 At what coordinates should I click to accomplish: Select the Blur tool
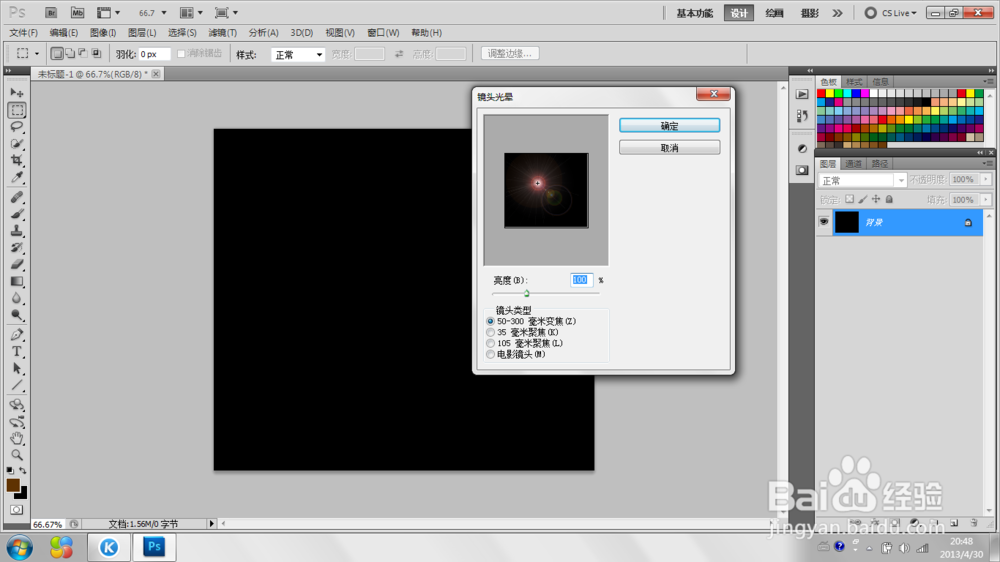click(x=17, y=298)
